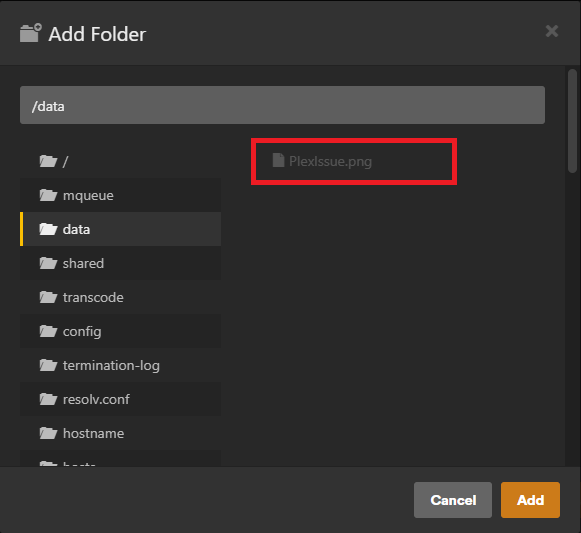Select the termination-log folder entry
This screenshot has height=533, width=581.
(x=120, y=365)
